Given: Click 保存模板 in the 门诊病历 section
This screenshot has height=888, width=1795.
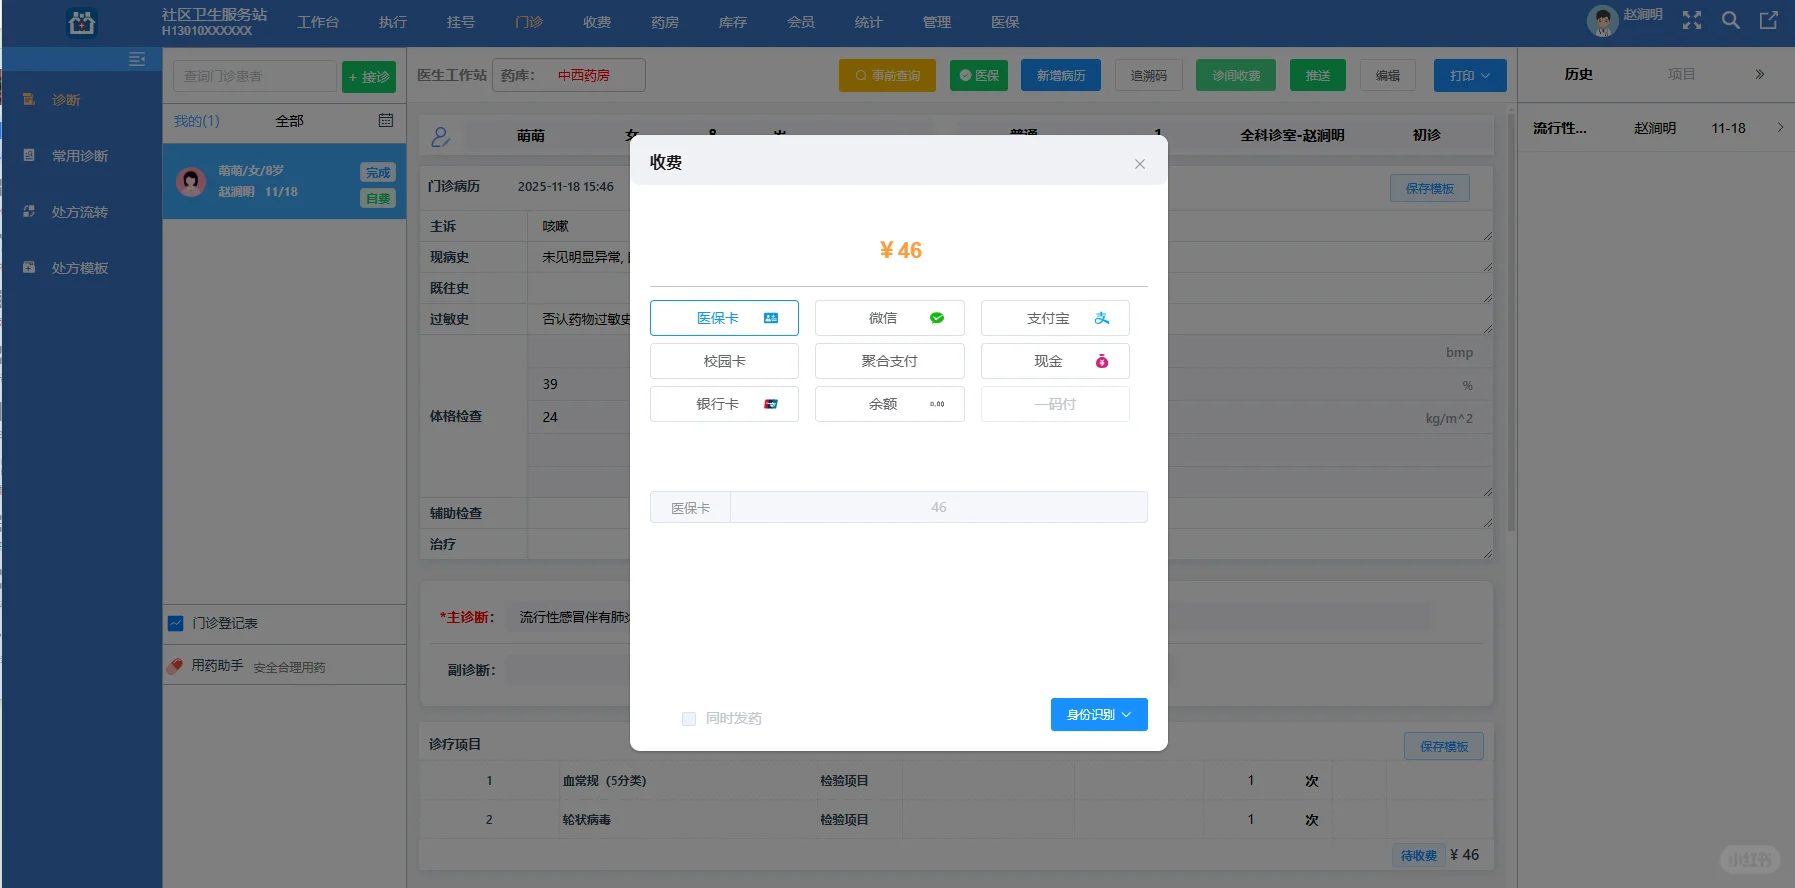Looking at the screenshot, I should click(x=1430, y=189).
